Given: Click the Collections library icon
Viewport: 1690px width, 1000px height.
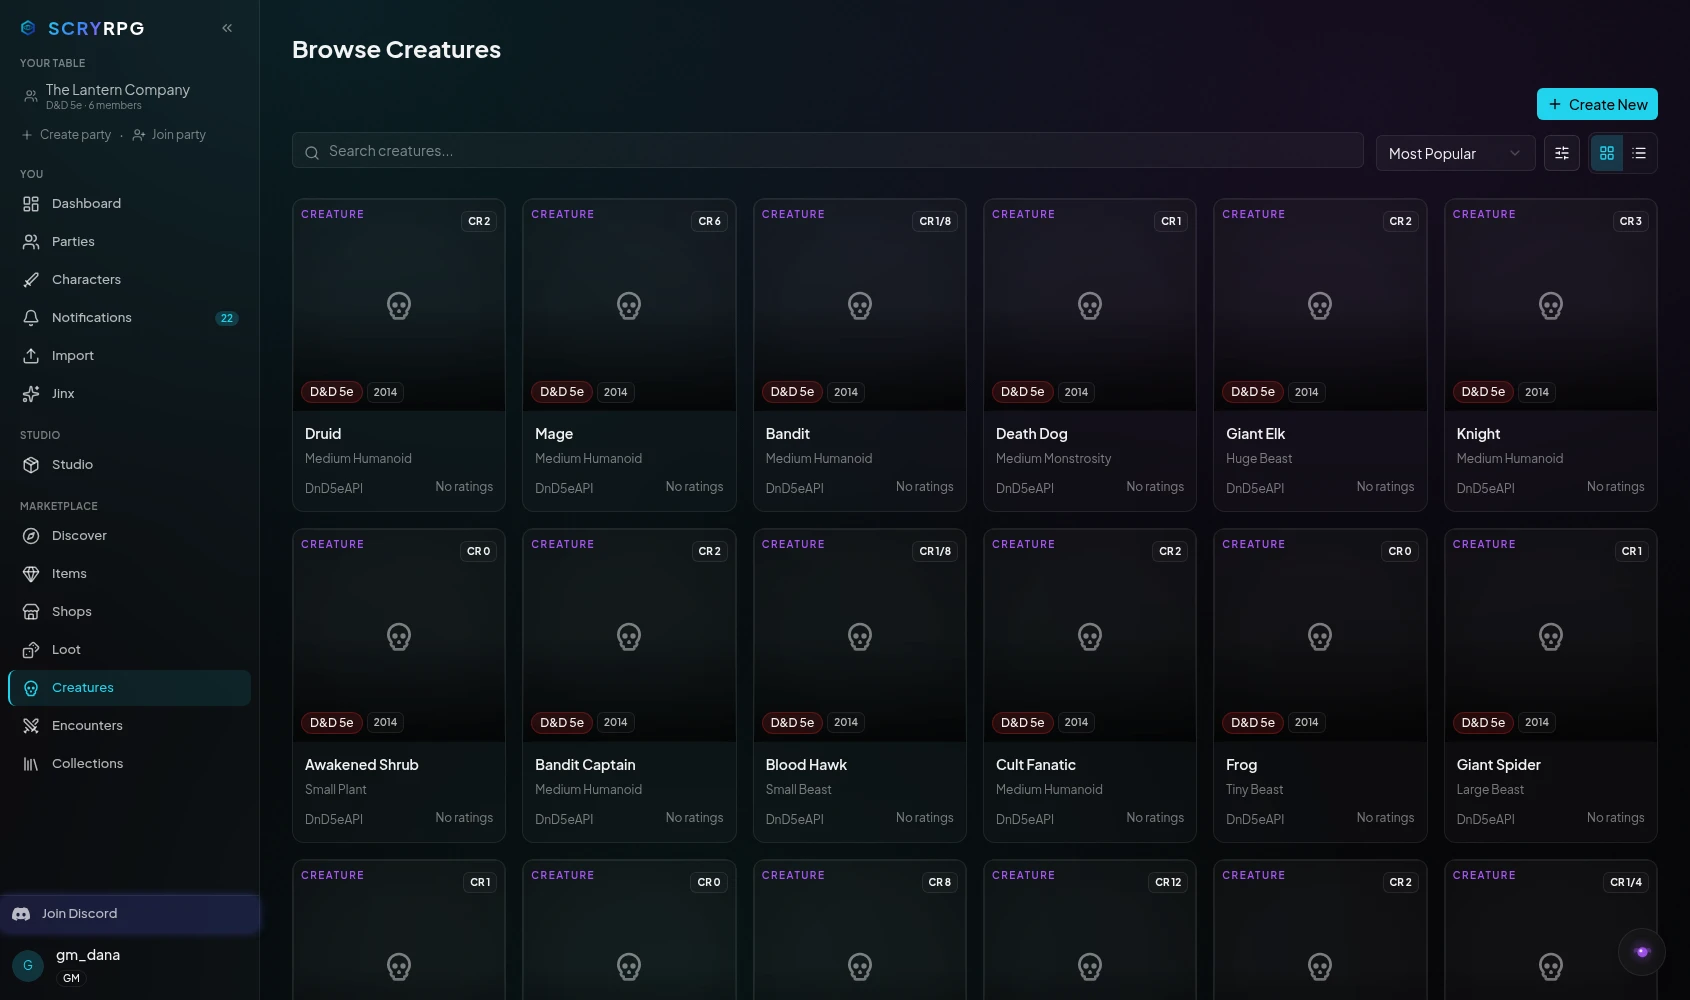Looking at the screenshot, I should coord(31,764).
